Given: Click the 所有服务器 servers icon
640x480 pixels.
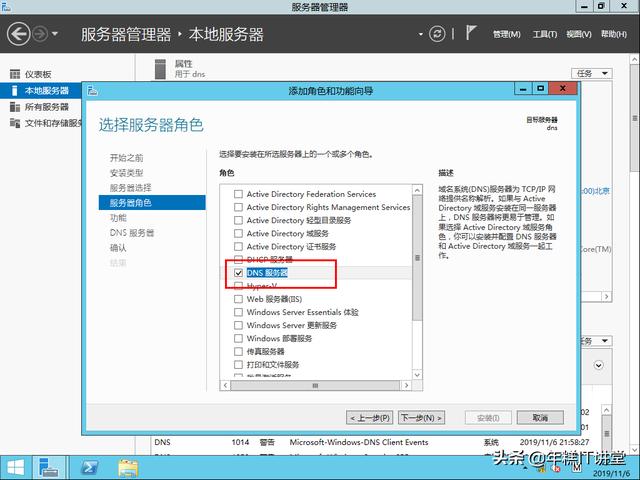Looking at the screenshot, I should pos(15,107).
